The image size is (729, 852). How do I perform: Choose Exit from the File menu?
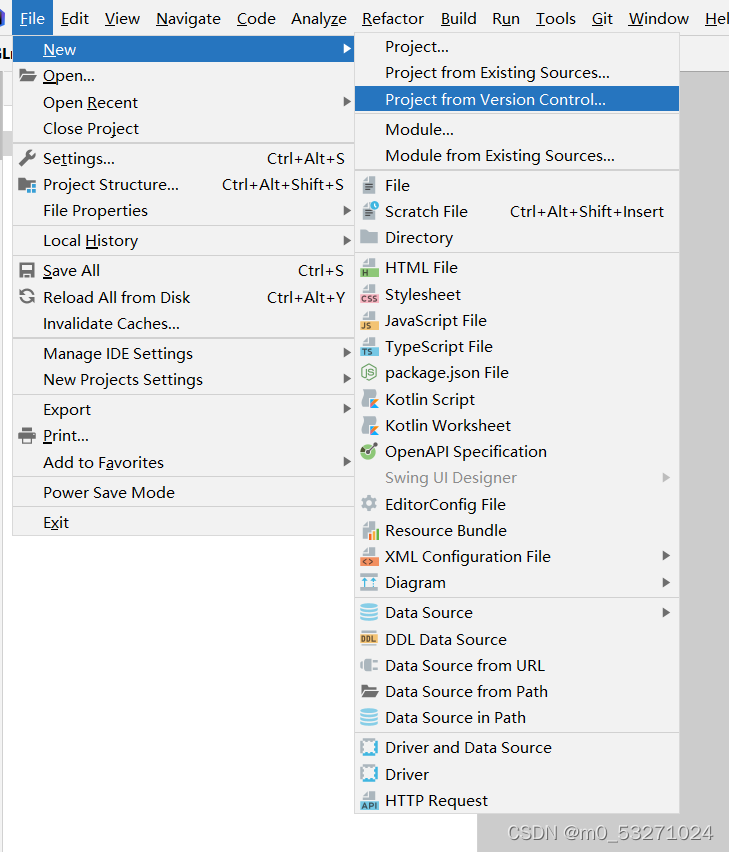pyautogui.click(x=183, y=522)
